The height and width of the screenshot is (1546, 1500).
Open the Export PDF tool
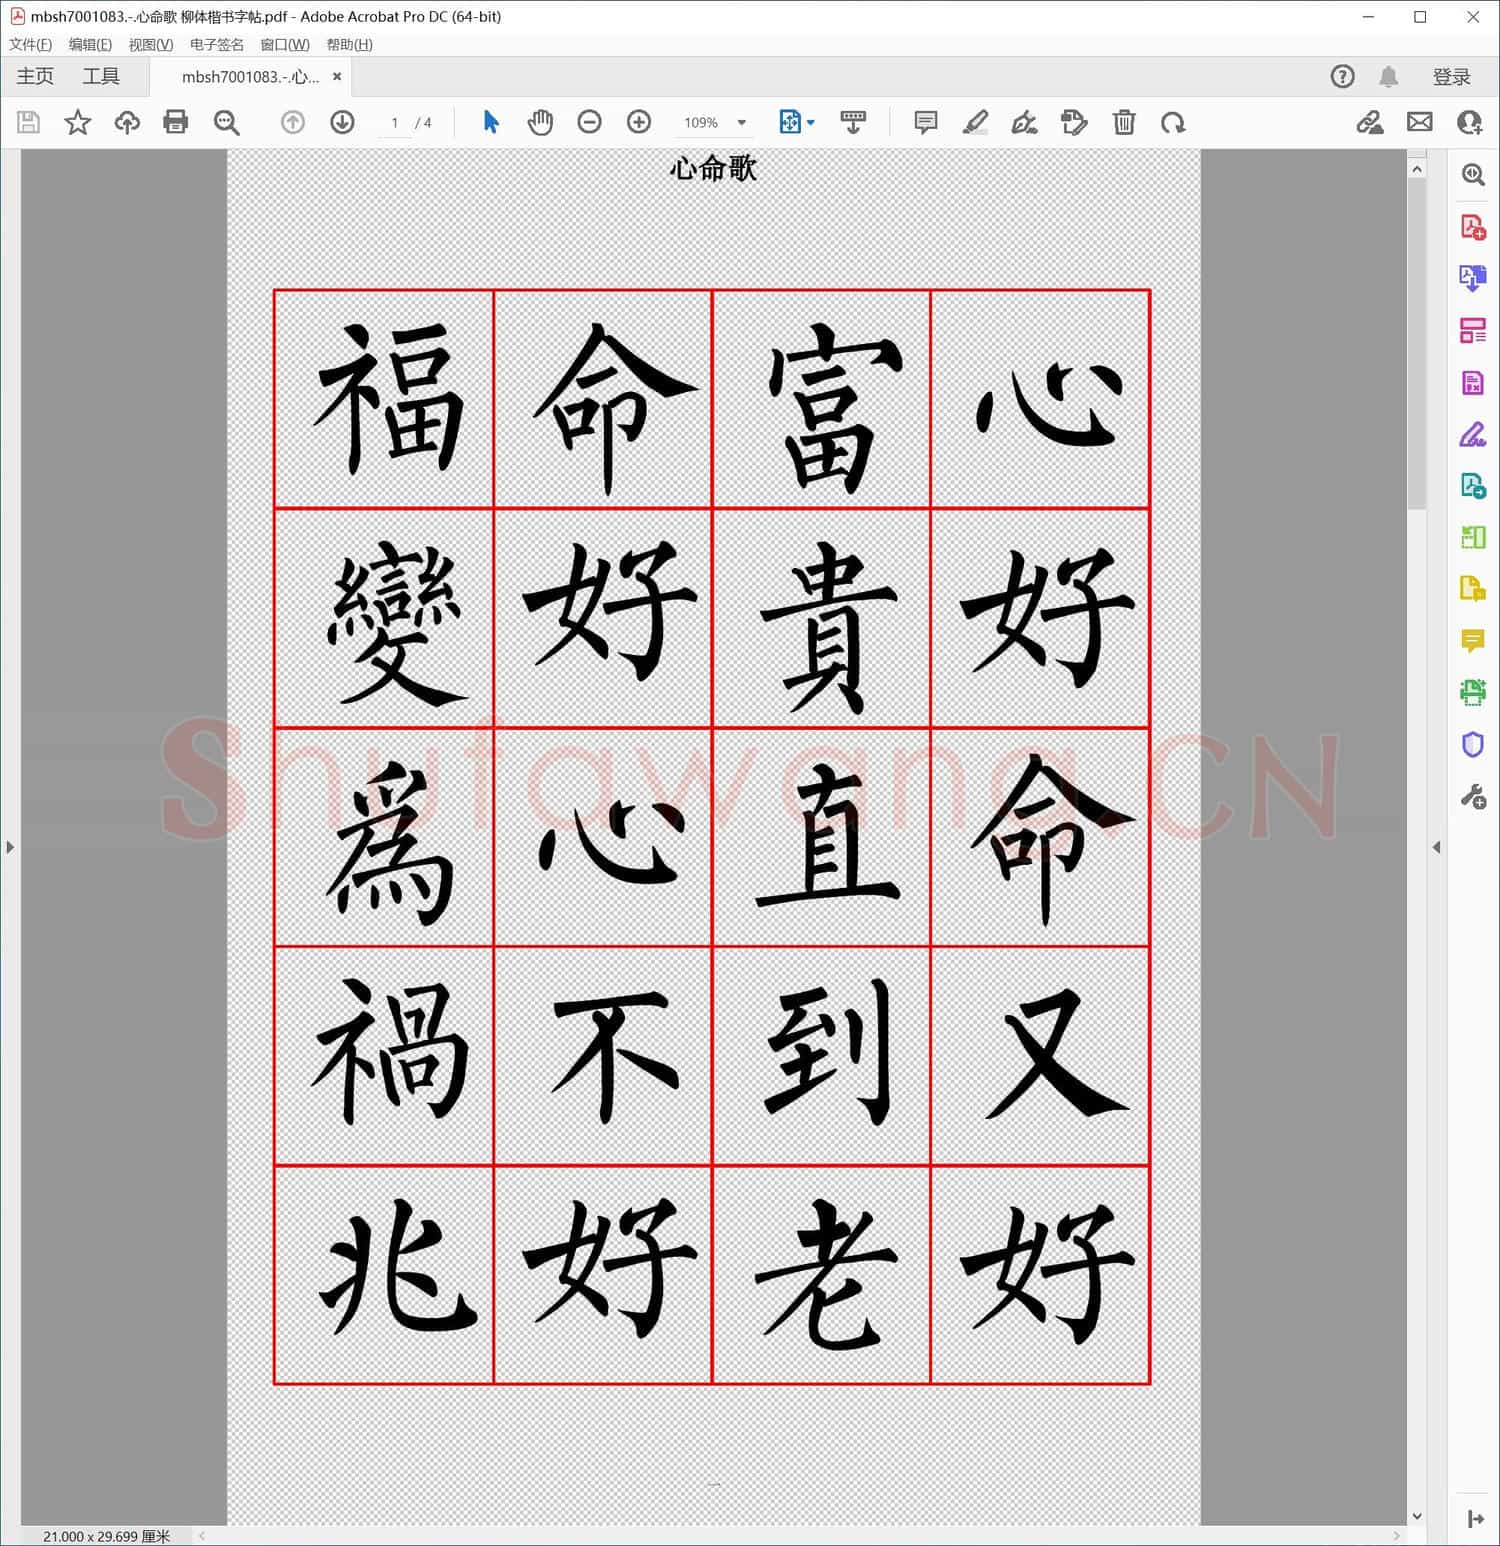coord(1472,276)
